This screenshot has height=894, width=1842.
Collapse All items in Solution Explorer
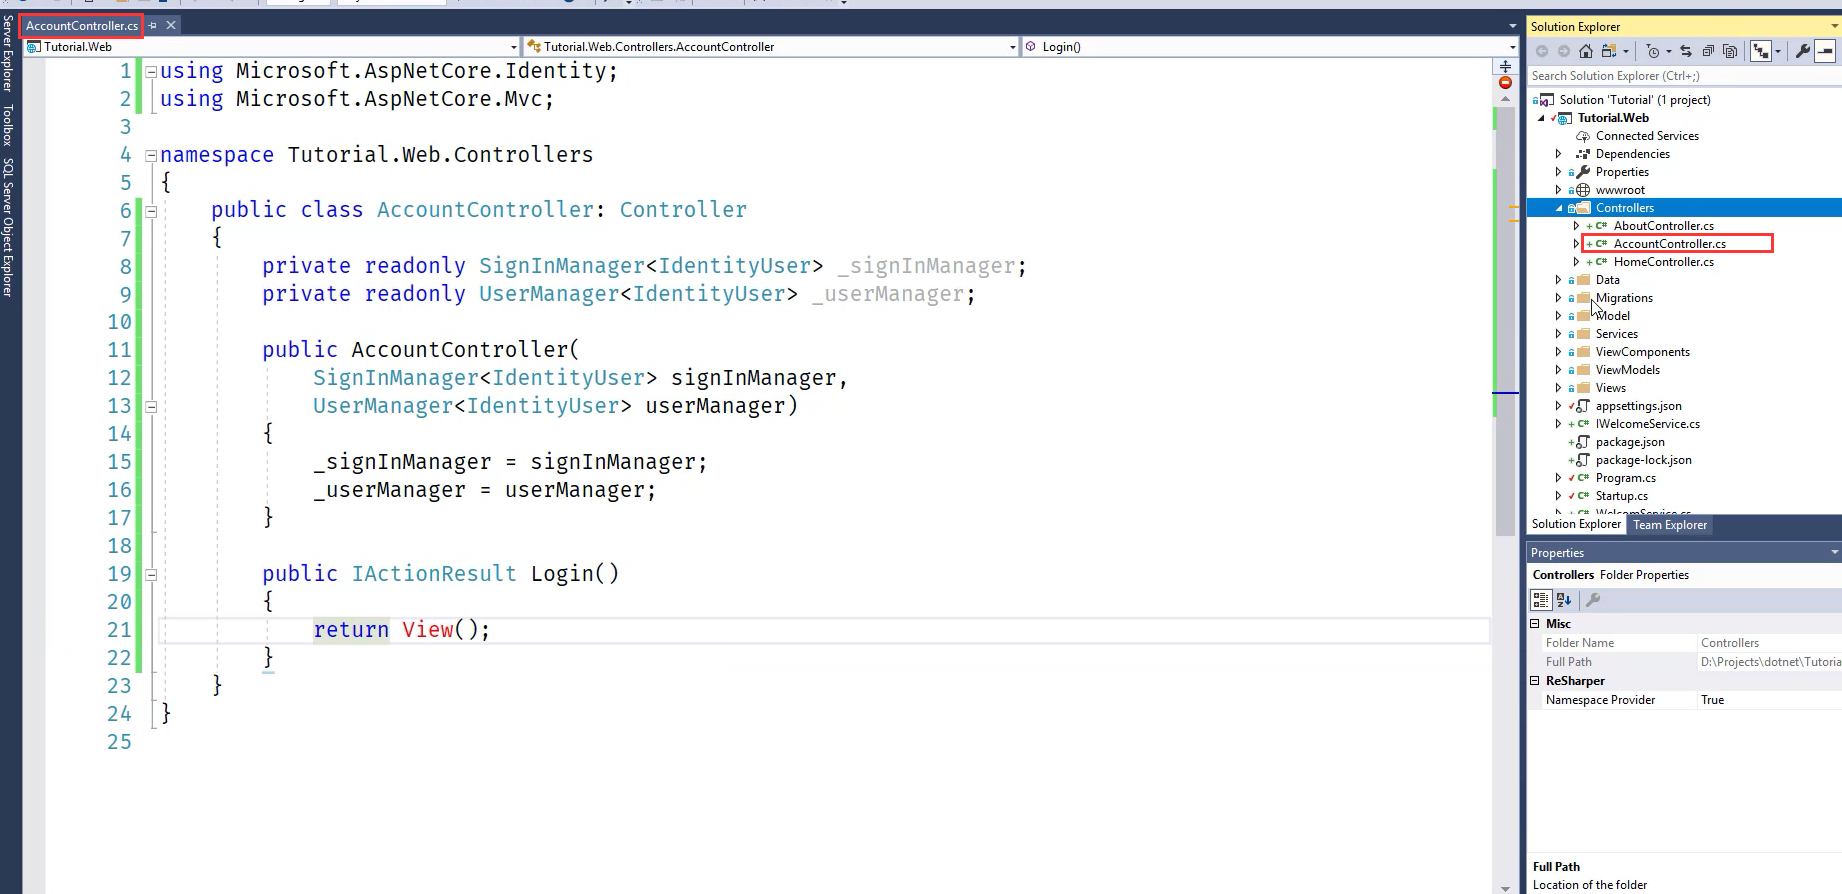1708,51
